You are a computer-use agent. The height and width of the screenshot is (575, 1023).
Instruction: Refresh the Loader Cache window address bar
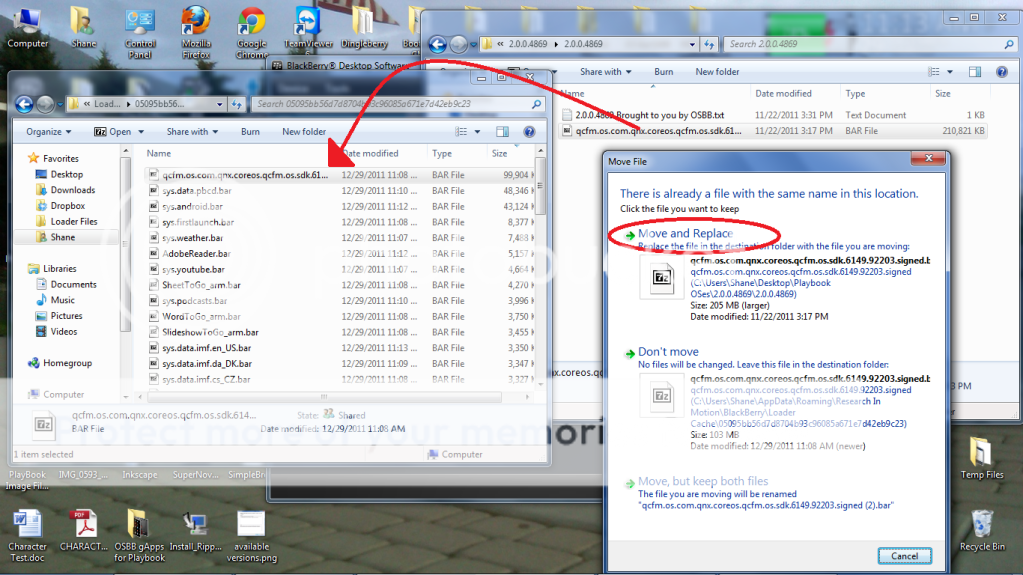(237, 104)
